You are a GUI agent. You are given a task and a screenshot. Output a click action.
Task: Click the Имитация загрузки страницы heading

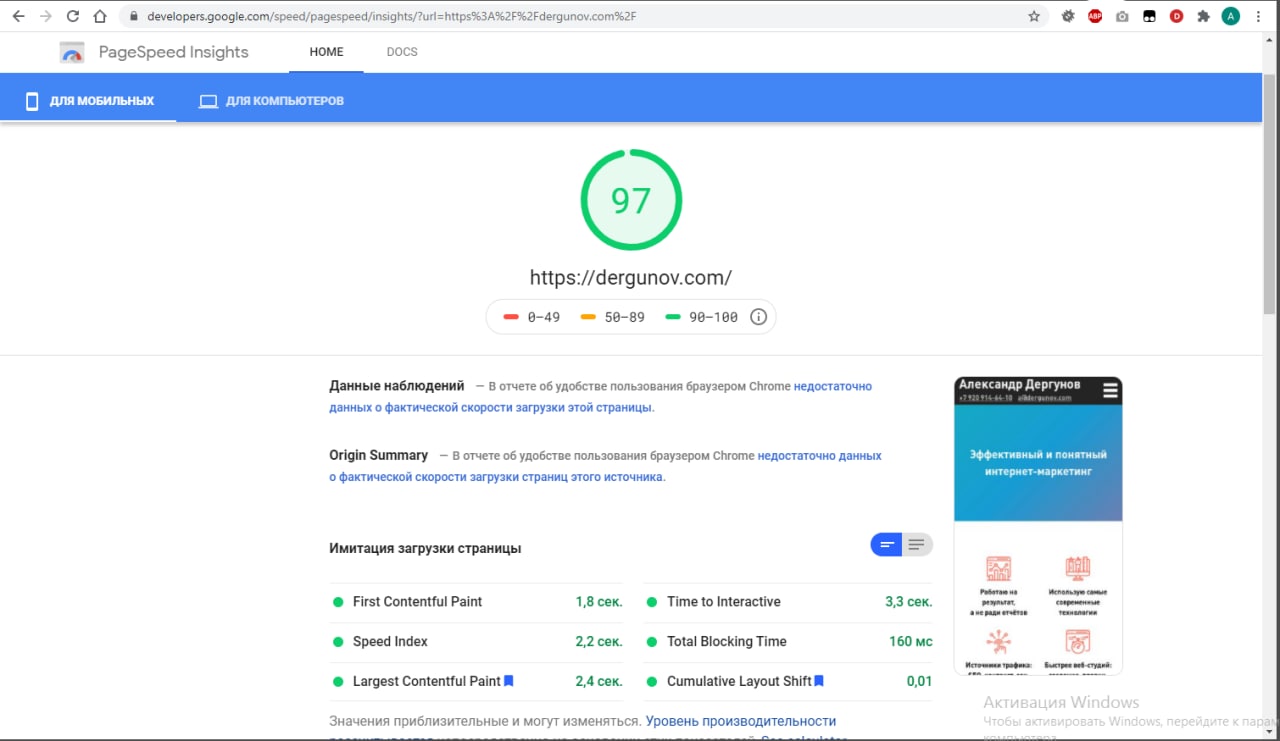[x=425, y=548]
